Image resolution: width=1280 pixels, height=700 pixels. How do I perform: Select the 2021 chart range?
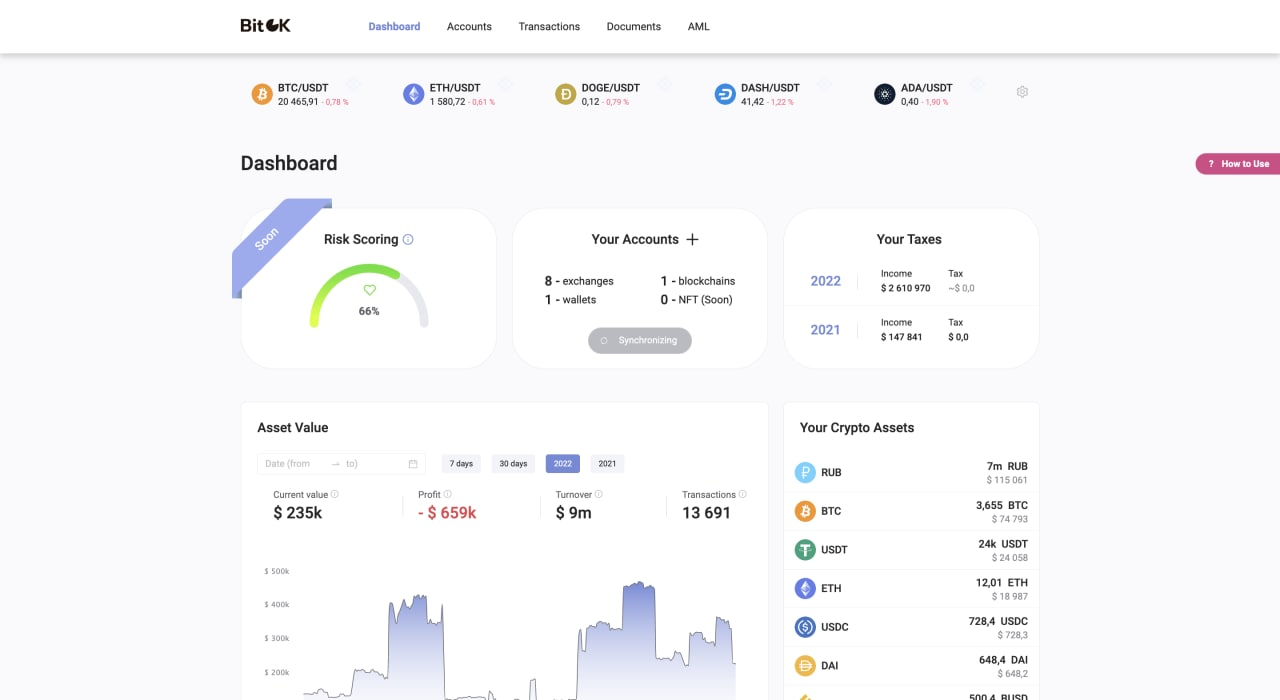click(607, 464)
